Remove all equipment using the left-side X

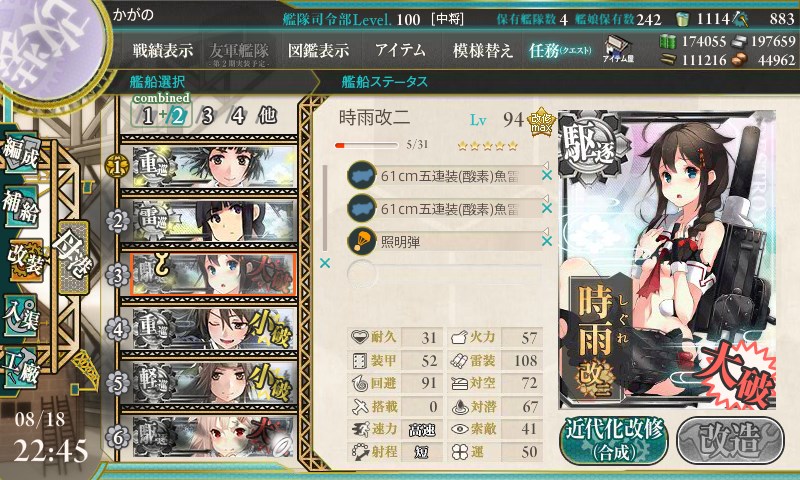(324, 263)
